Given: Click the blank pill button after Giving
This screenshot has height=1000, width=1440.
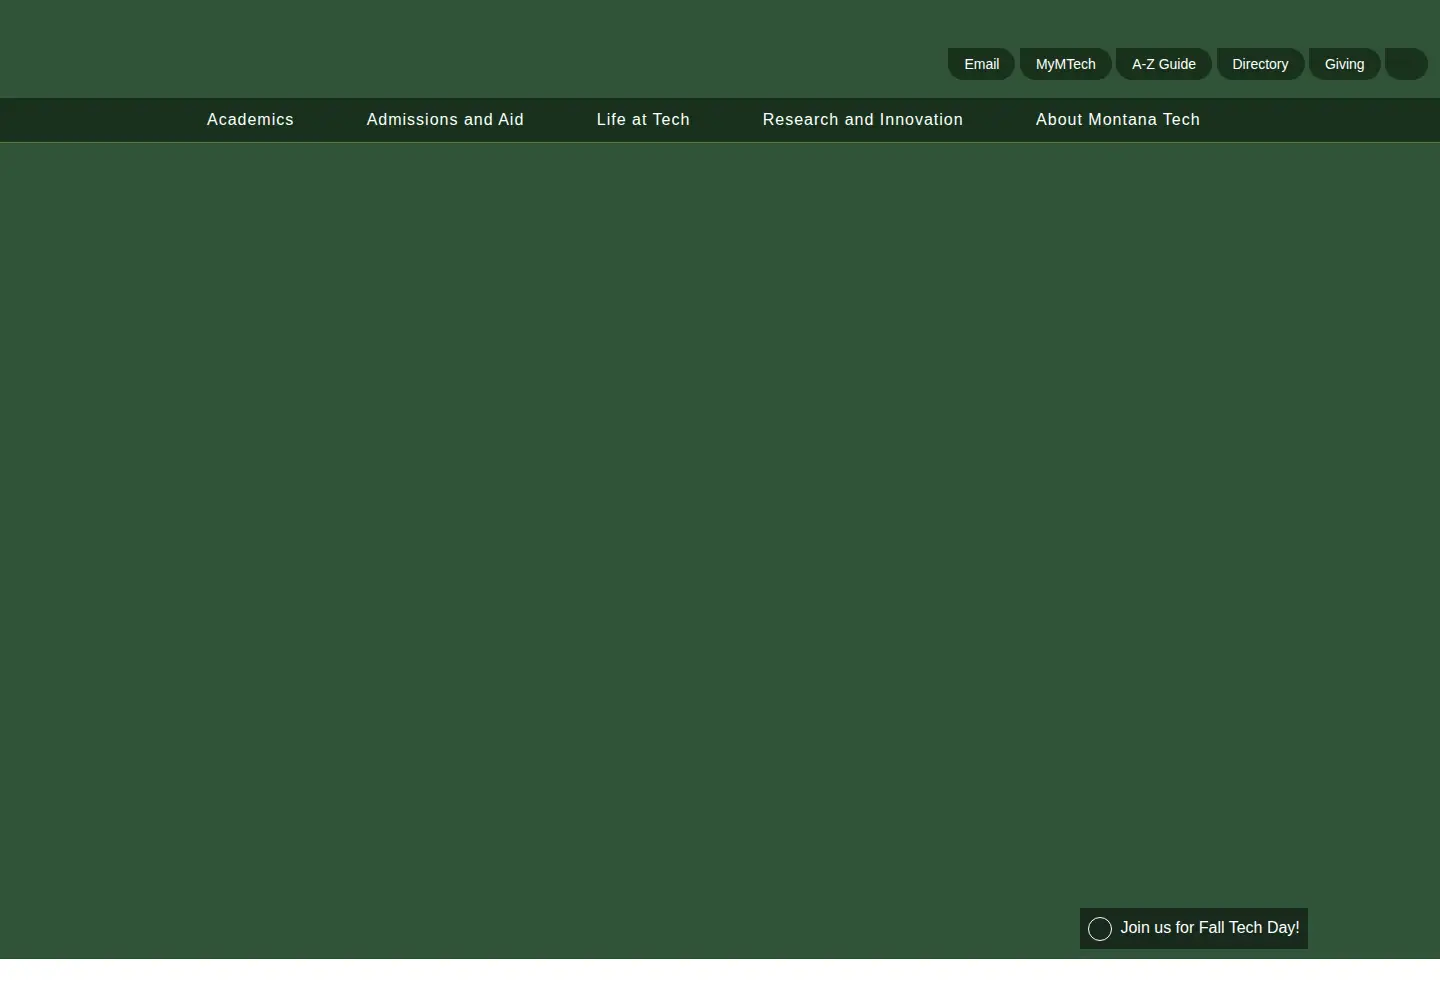Looking at the screenshot, I should [x=1406, y=64].
